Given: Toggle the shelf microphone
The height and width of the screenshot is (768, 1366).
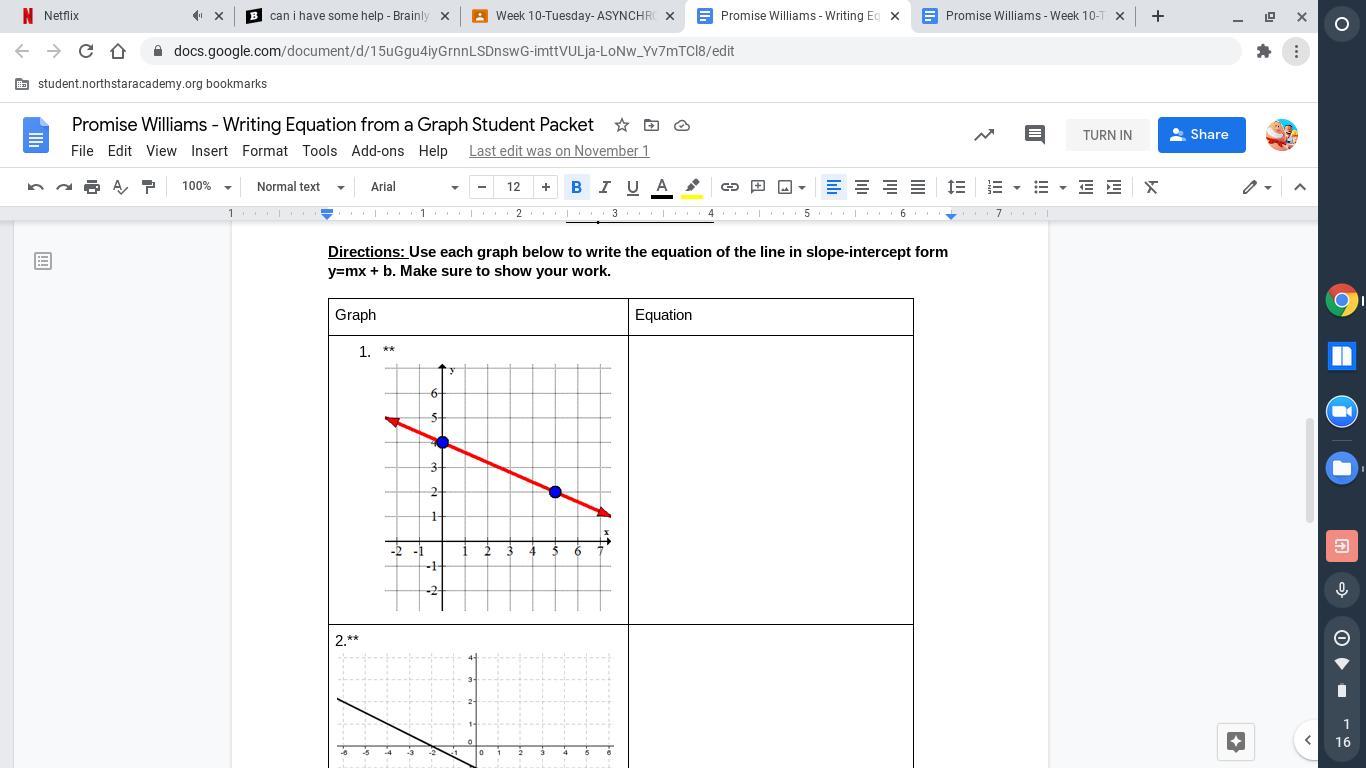Looking at the screenshot, I should [1342, 590].
